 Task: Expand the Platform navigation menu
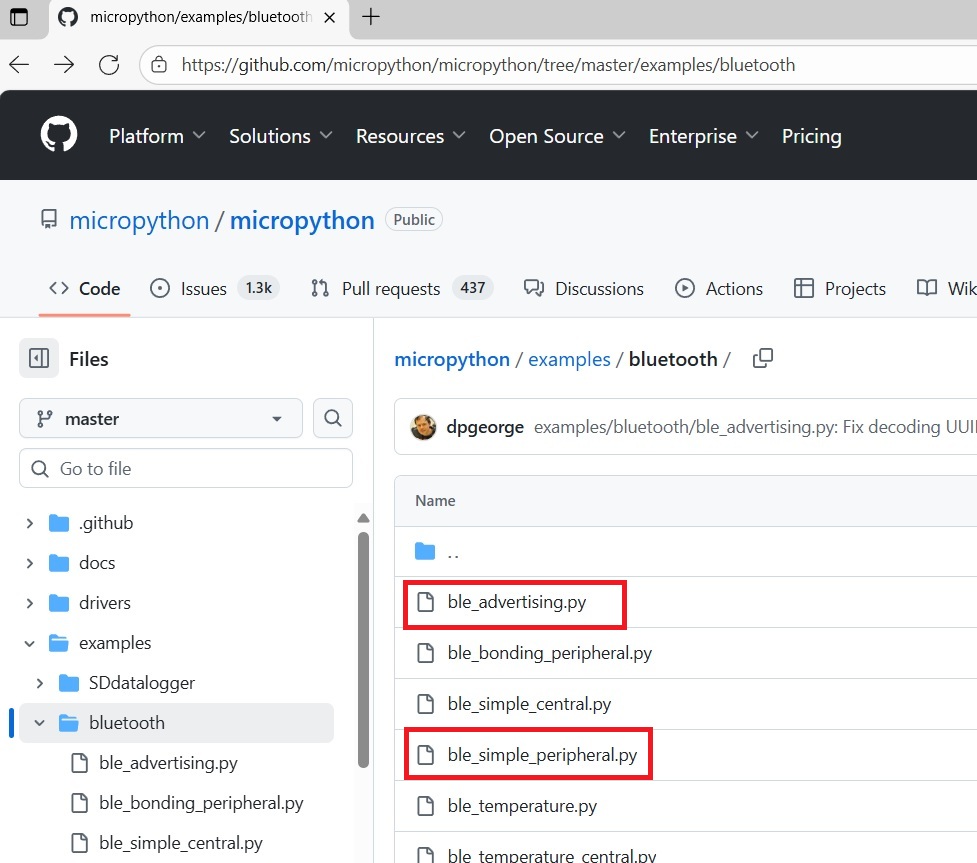(x=157, y=136)
